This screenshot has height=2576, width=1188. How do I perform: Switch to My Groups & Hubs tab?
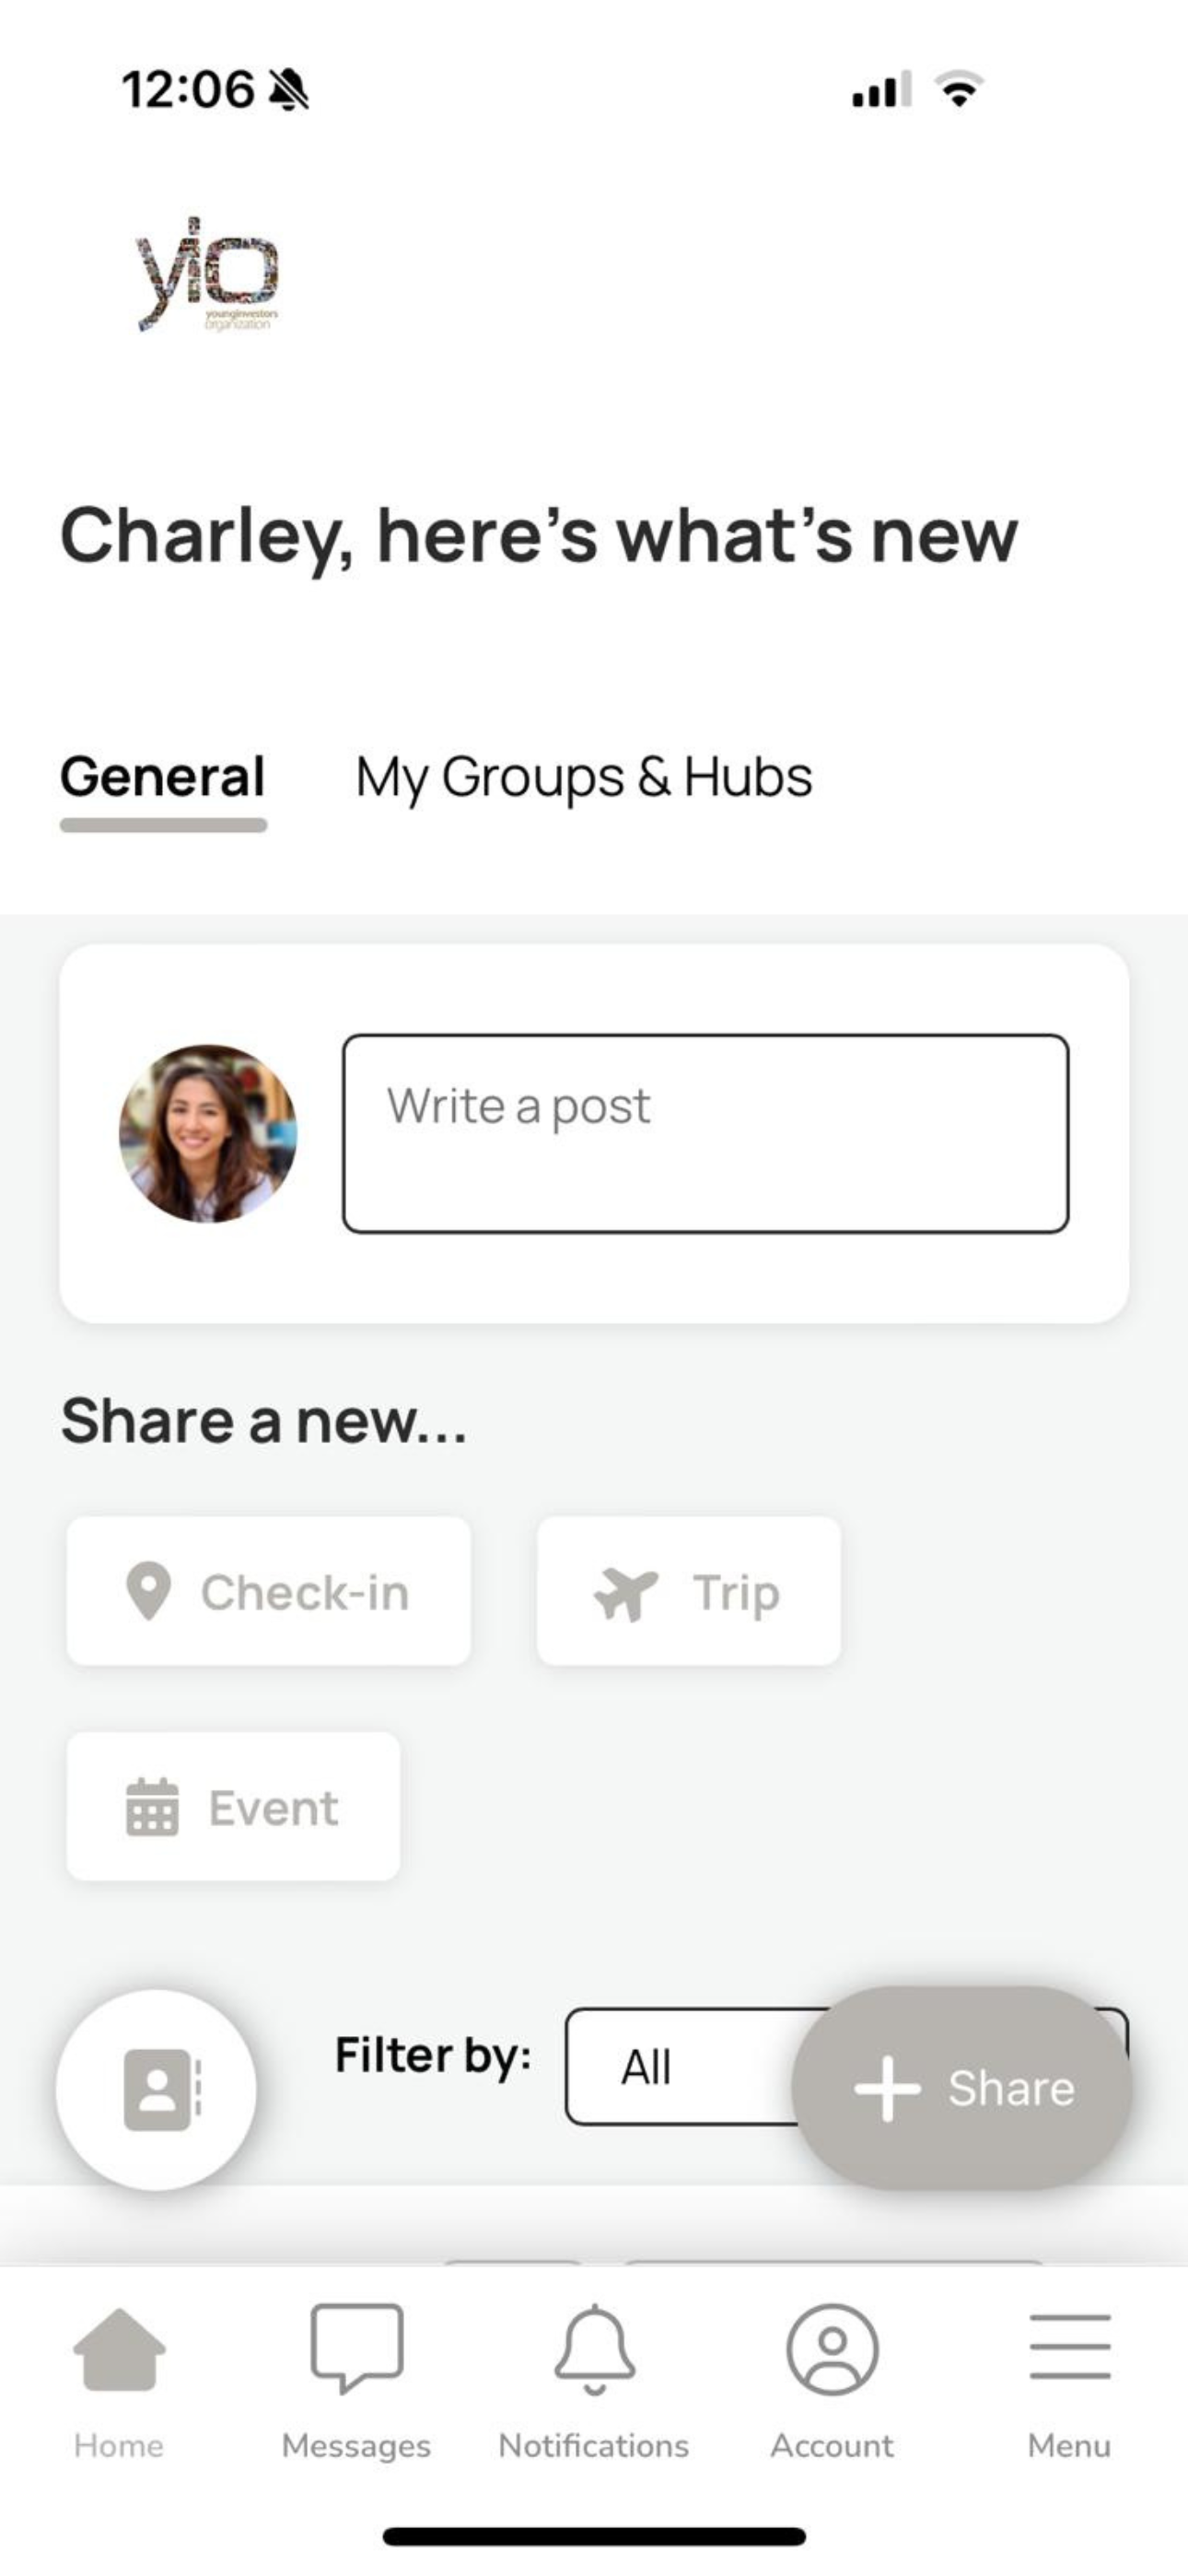(x=584, y=777)
